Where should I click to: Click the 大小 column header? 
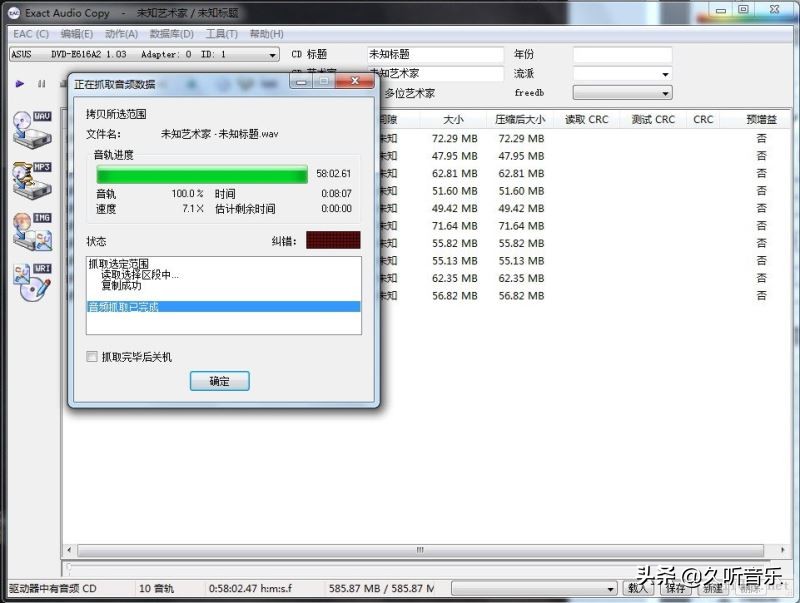tap(453, 119)
